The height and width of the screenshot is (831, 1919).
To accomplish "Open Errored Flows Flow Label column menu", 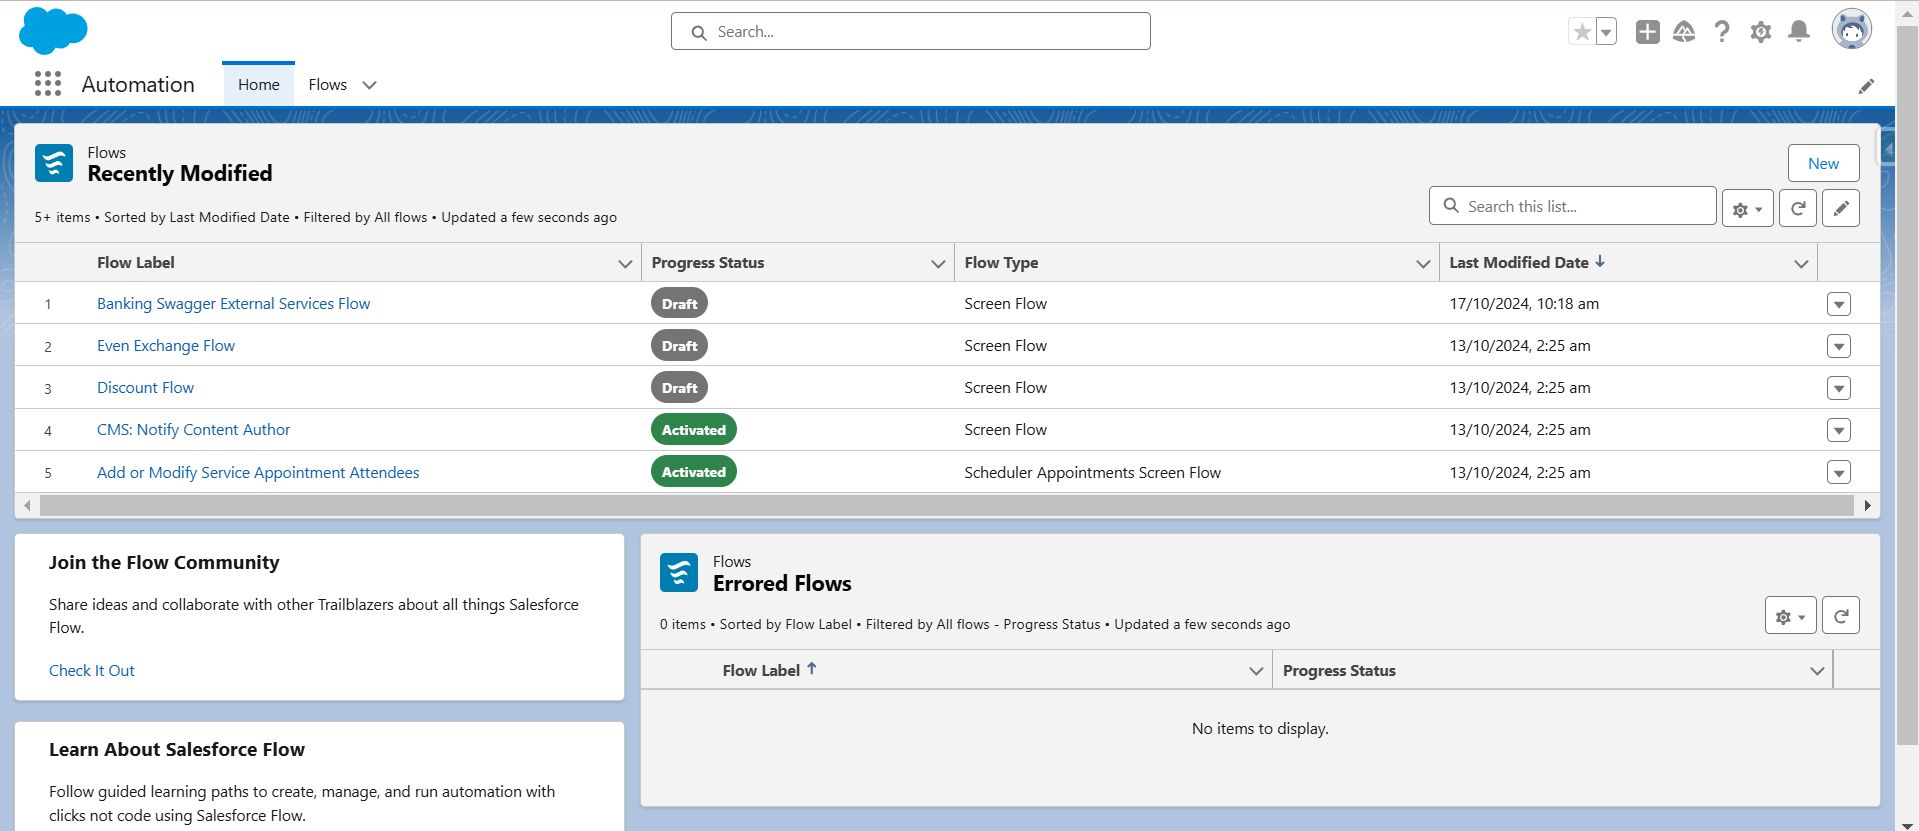I will (1256, 671).
